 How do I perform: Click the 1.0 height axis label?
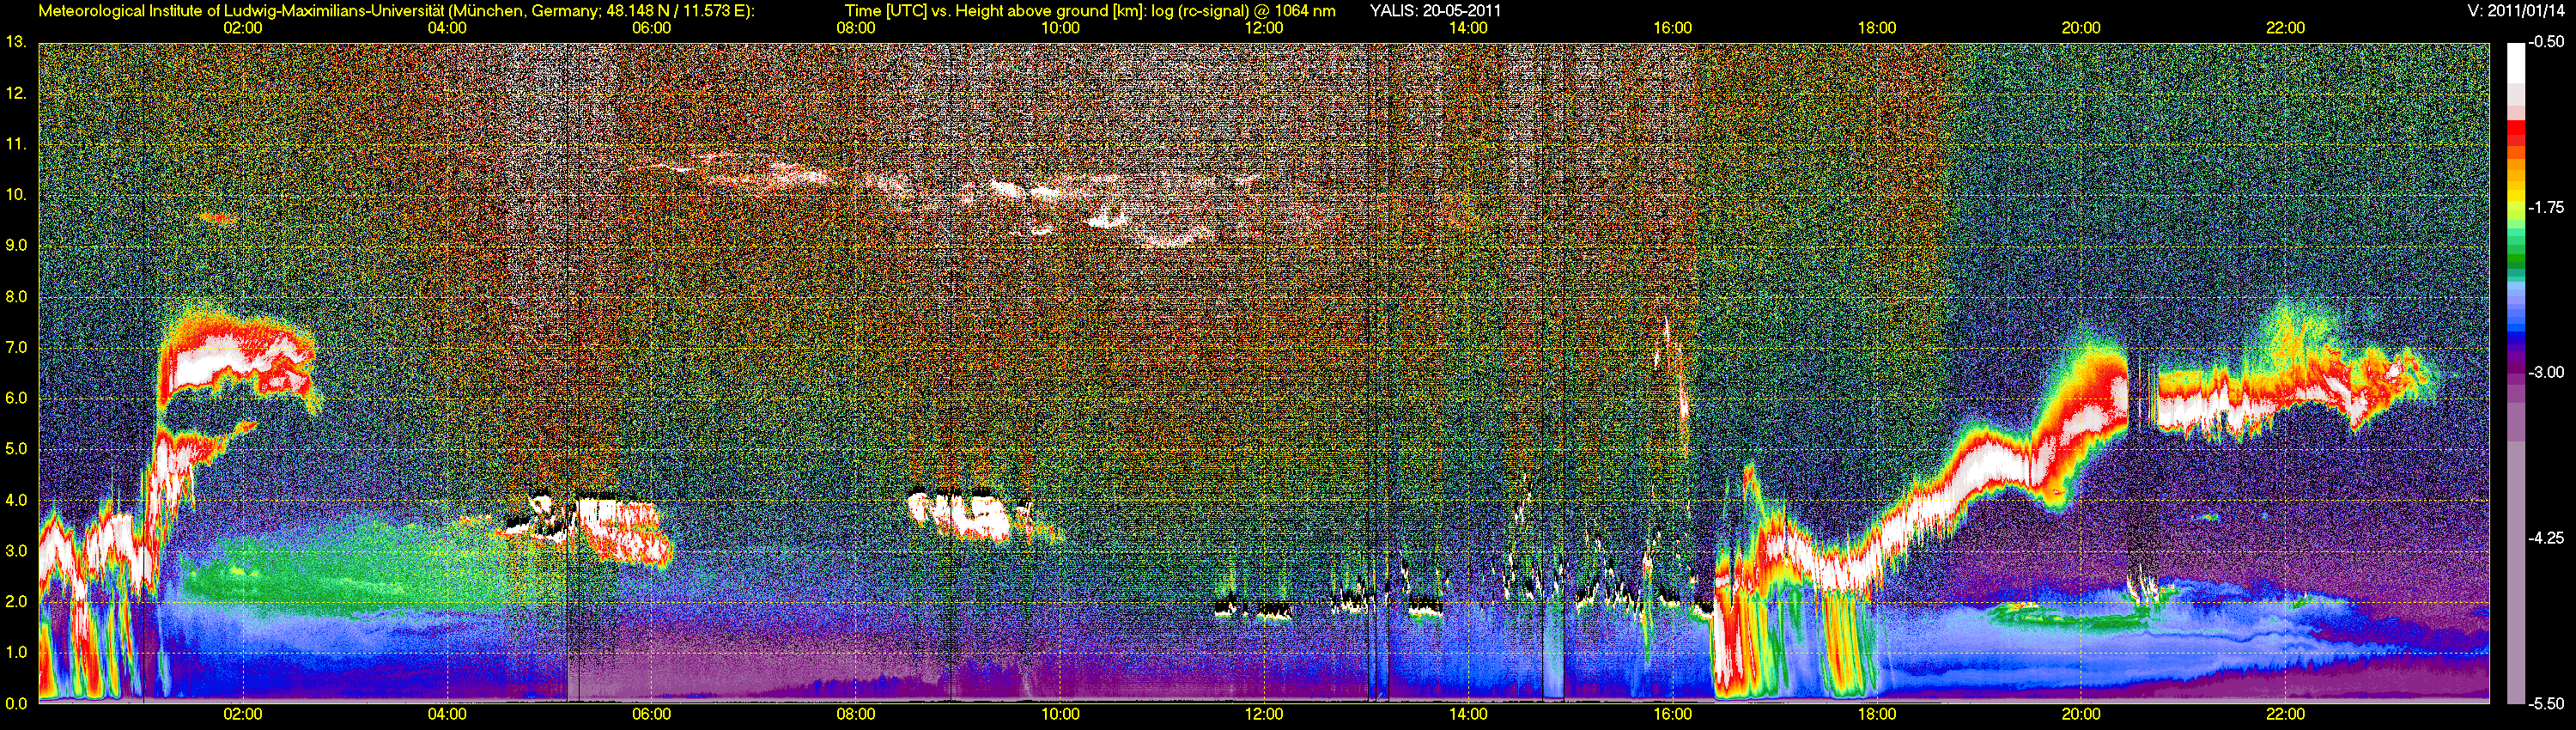[x=16, y=652]
